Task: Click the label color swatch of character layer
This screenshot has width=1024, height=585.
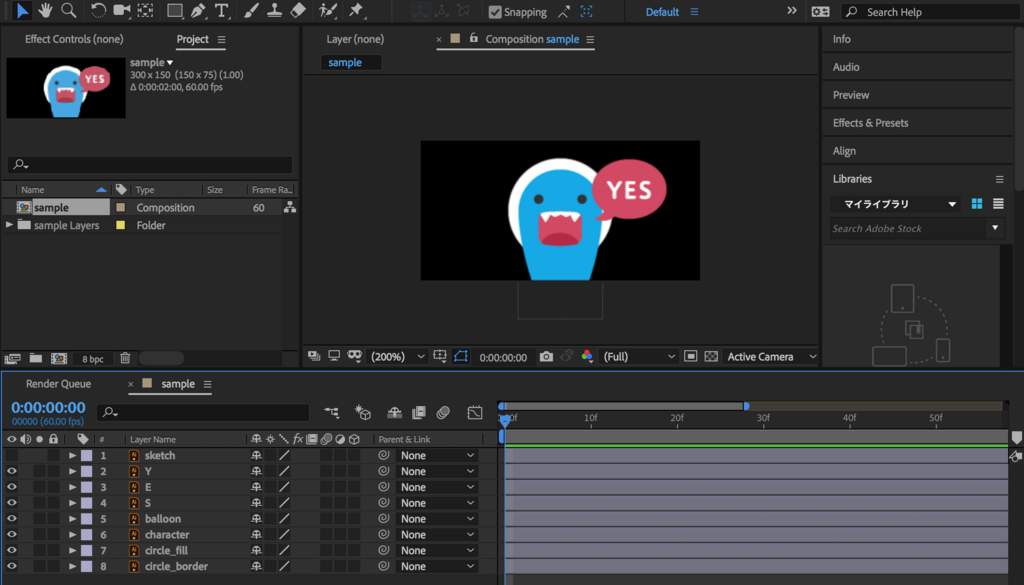Action: (86, 534)
